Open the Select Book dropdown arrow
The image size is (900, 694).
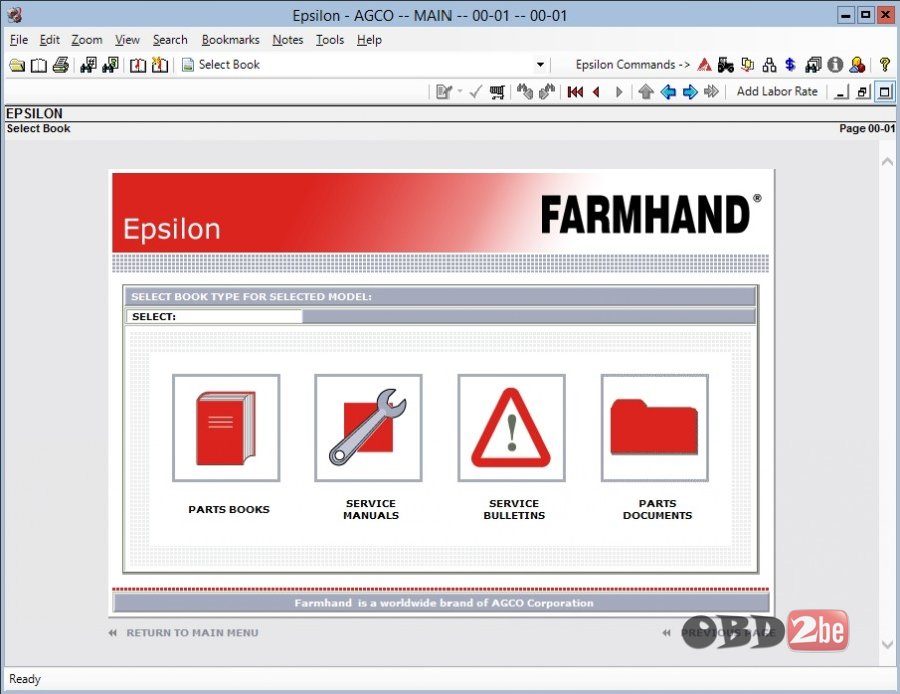(x=540, y=65)
